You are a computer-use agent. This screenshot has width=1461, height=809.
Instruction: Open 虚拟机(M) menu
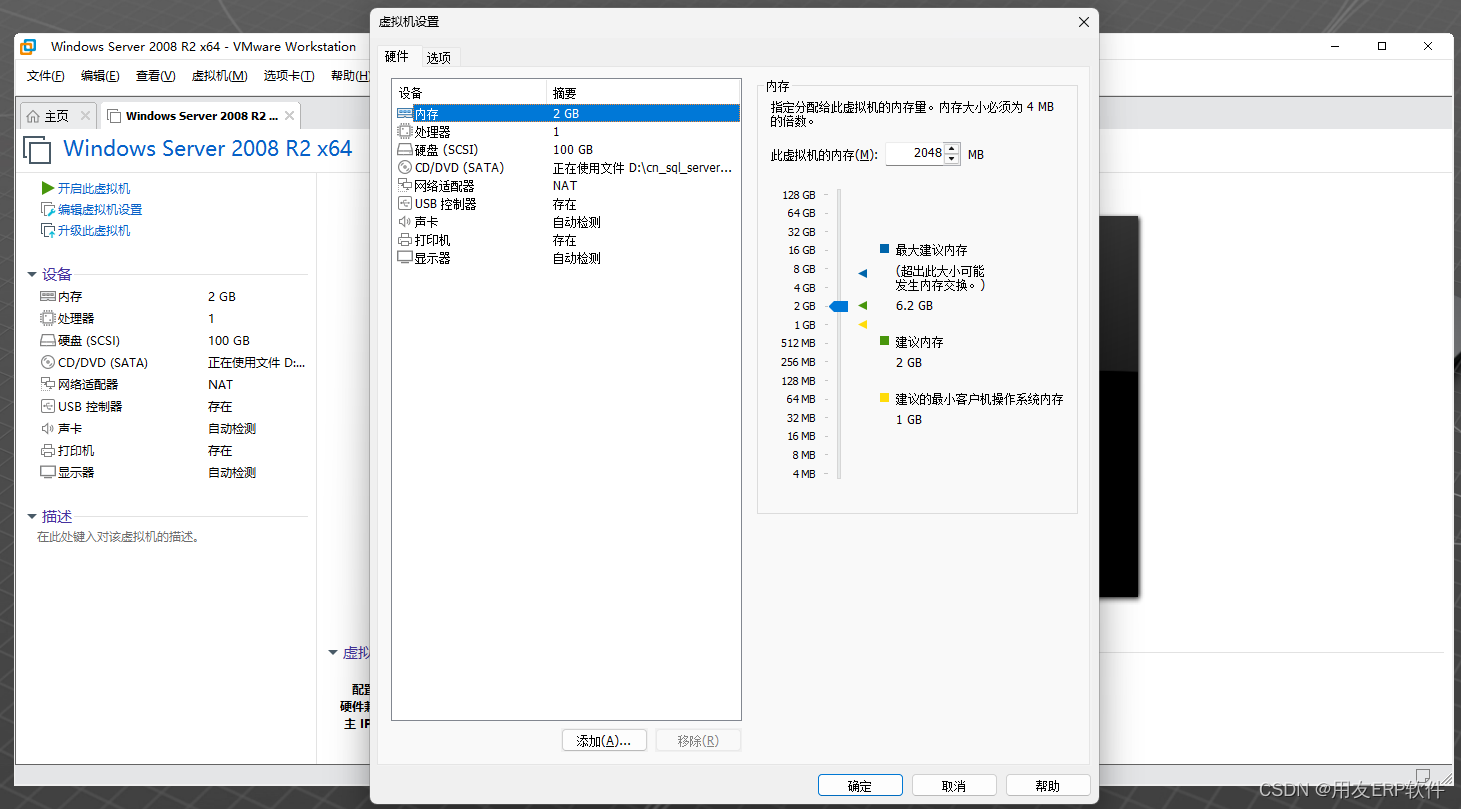(219, 76)
